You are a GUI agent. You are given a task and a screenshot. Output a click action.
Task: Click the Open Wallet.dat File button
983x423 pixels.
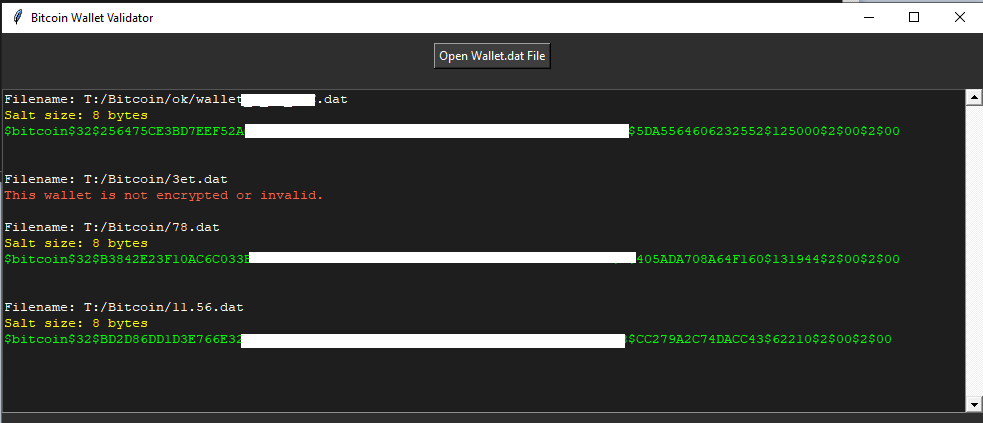[x=492, y=56]
